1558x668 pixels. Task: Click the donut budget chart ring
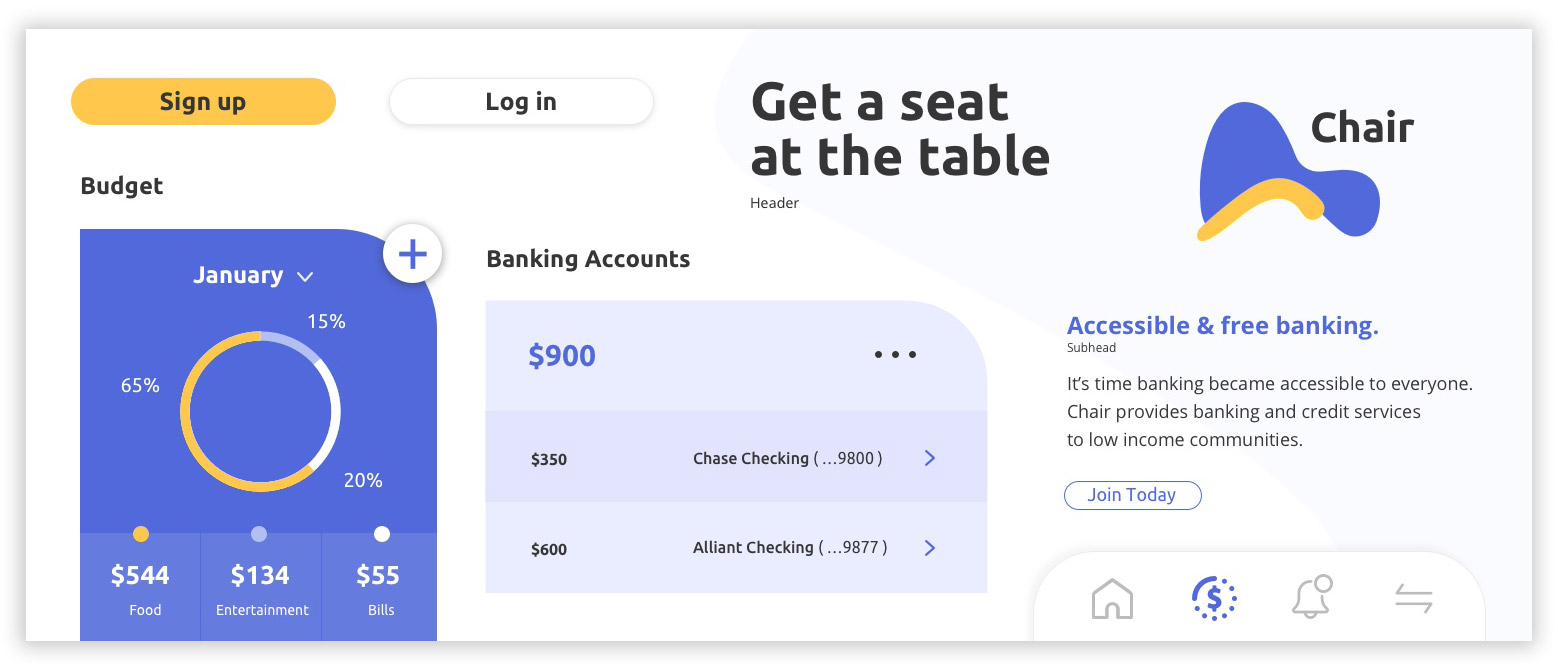click(186, 411)
